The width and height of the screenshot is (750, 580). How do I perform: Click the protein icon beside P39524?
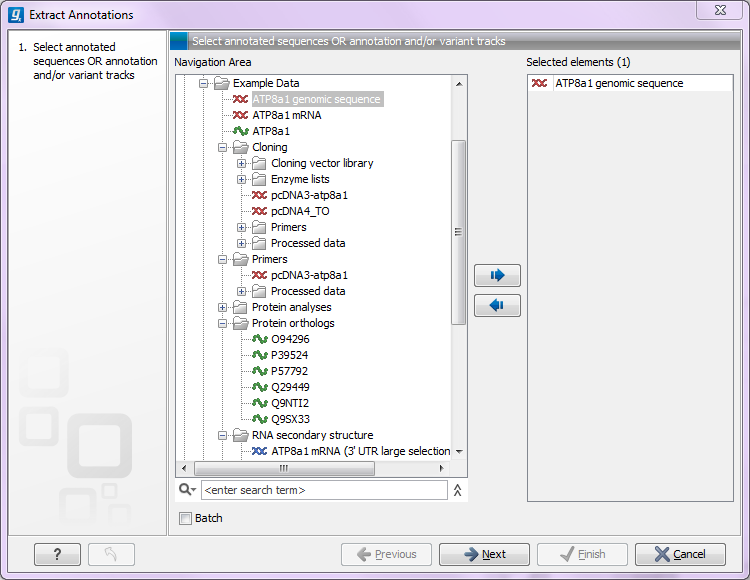click(259, 355)
